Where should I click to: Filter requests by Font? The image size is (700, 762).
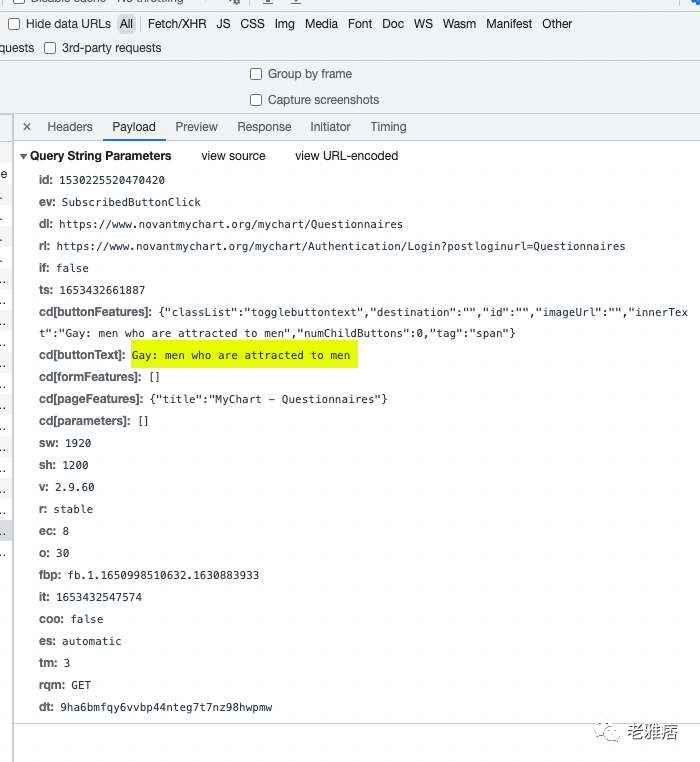pos(360,24)
